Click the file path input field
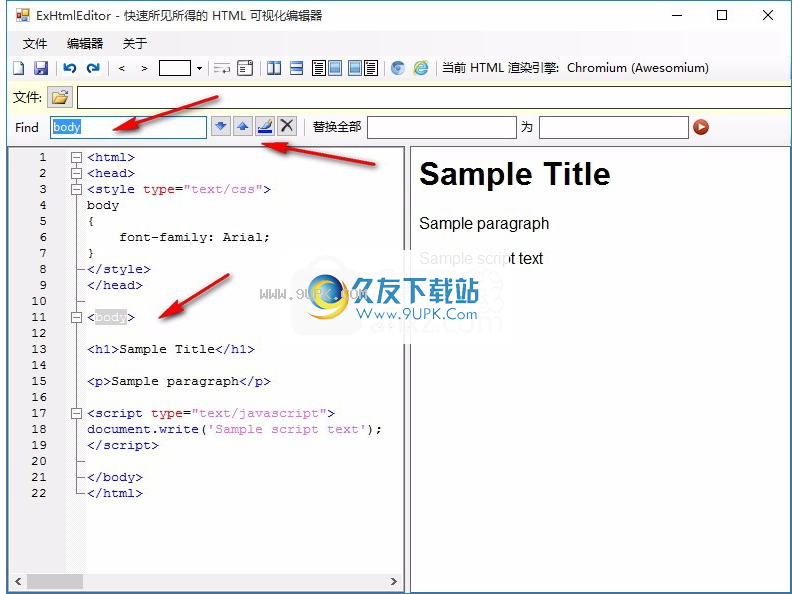Viewport: 793px width, 594px height. [434, 98]
